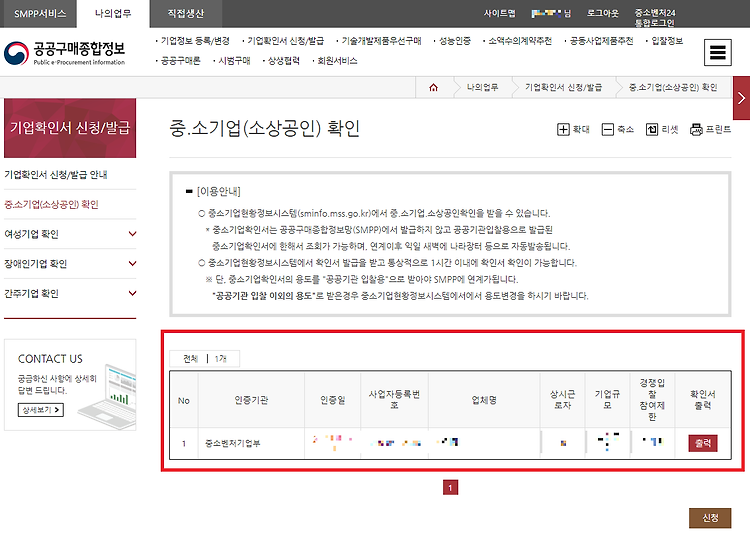Open 회원서비스 menu
The width and height of the screenshot is (750, 541).
337,61
